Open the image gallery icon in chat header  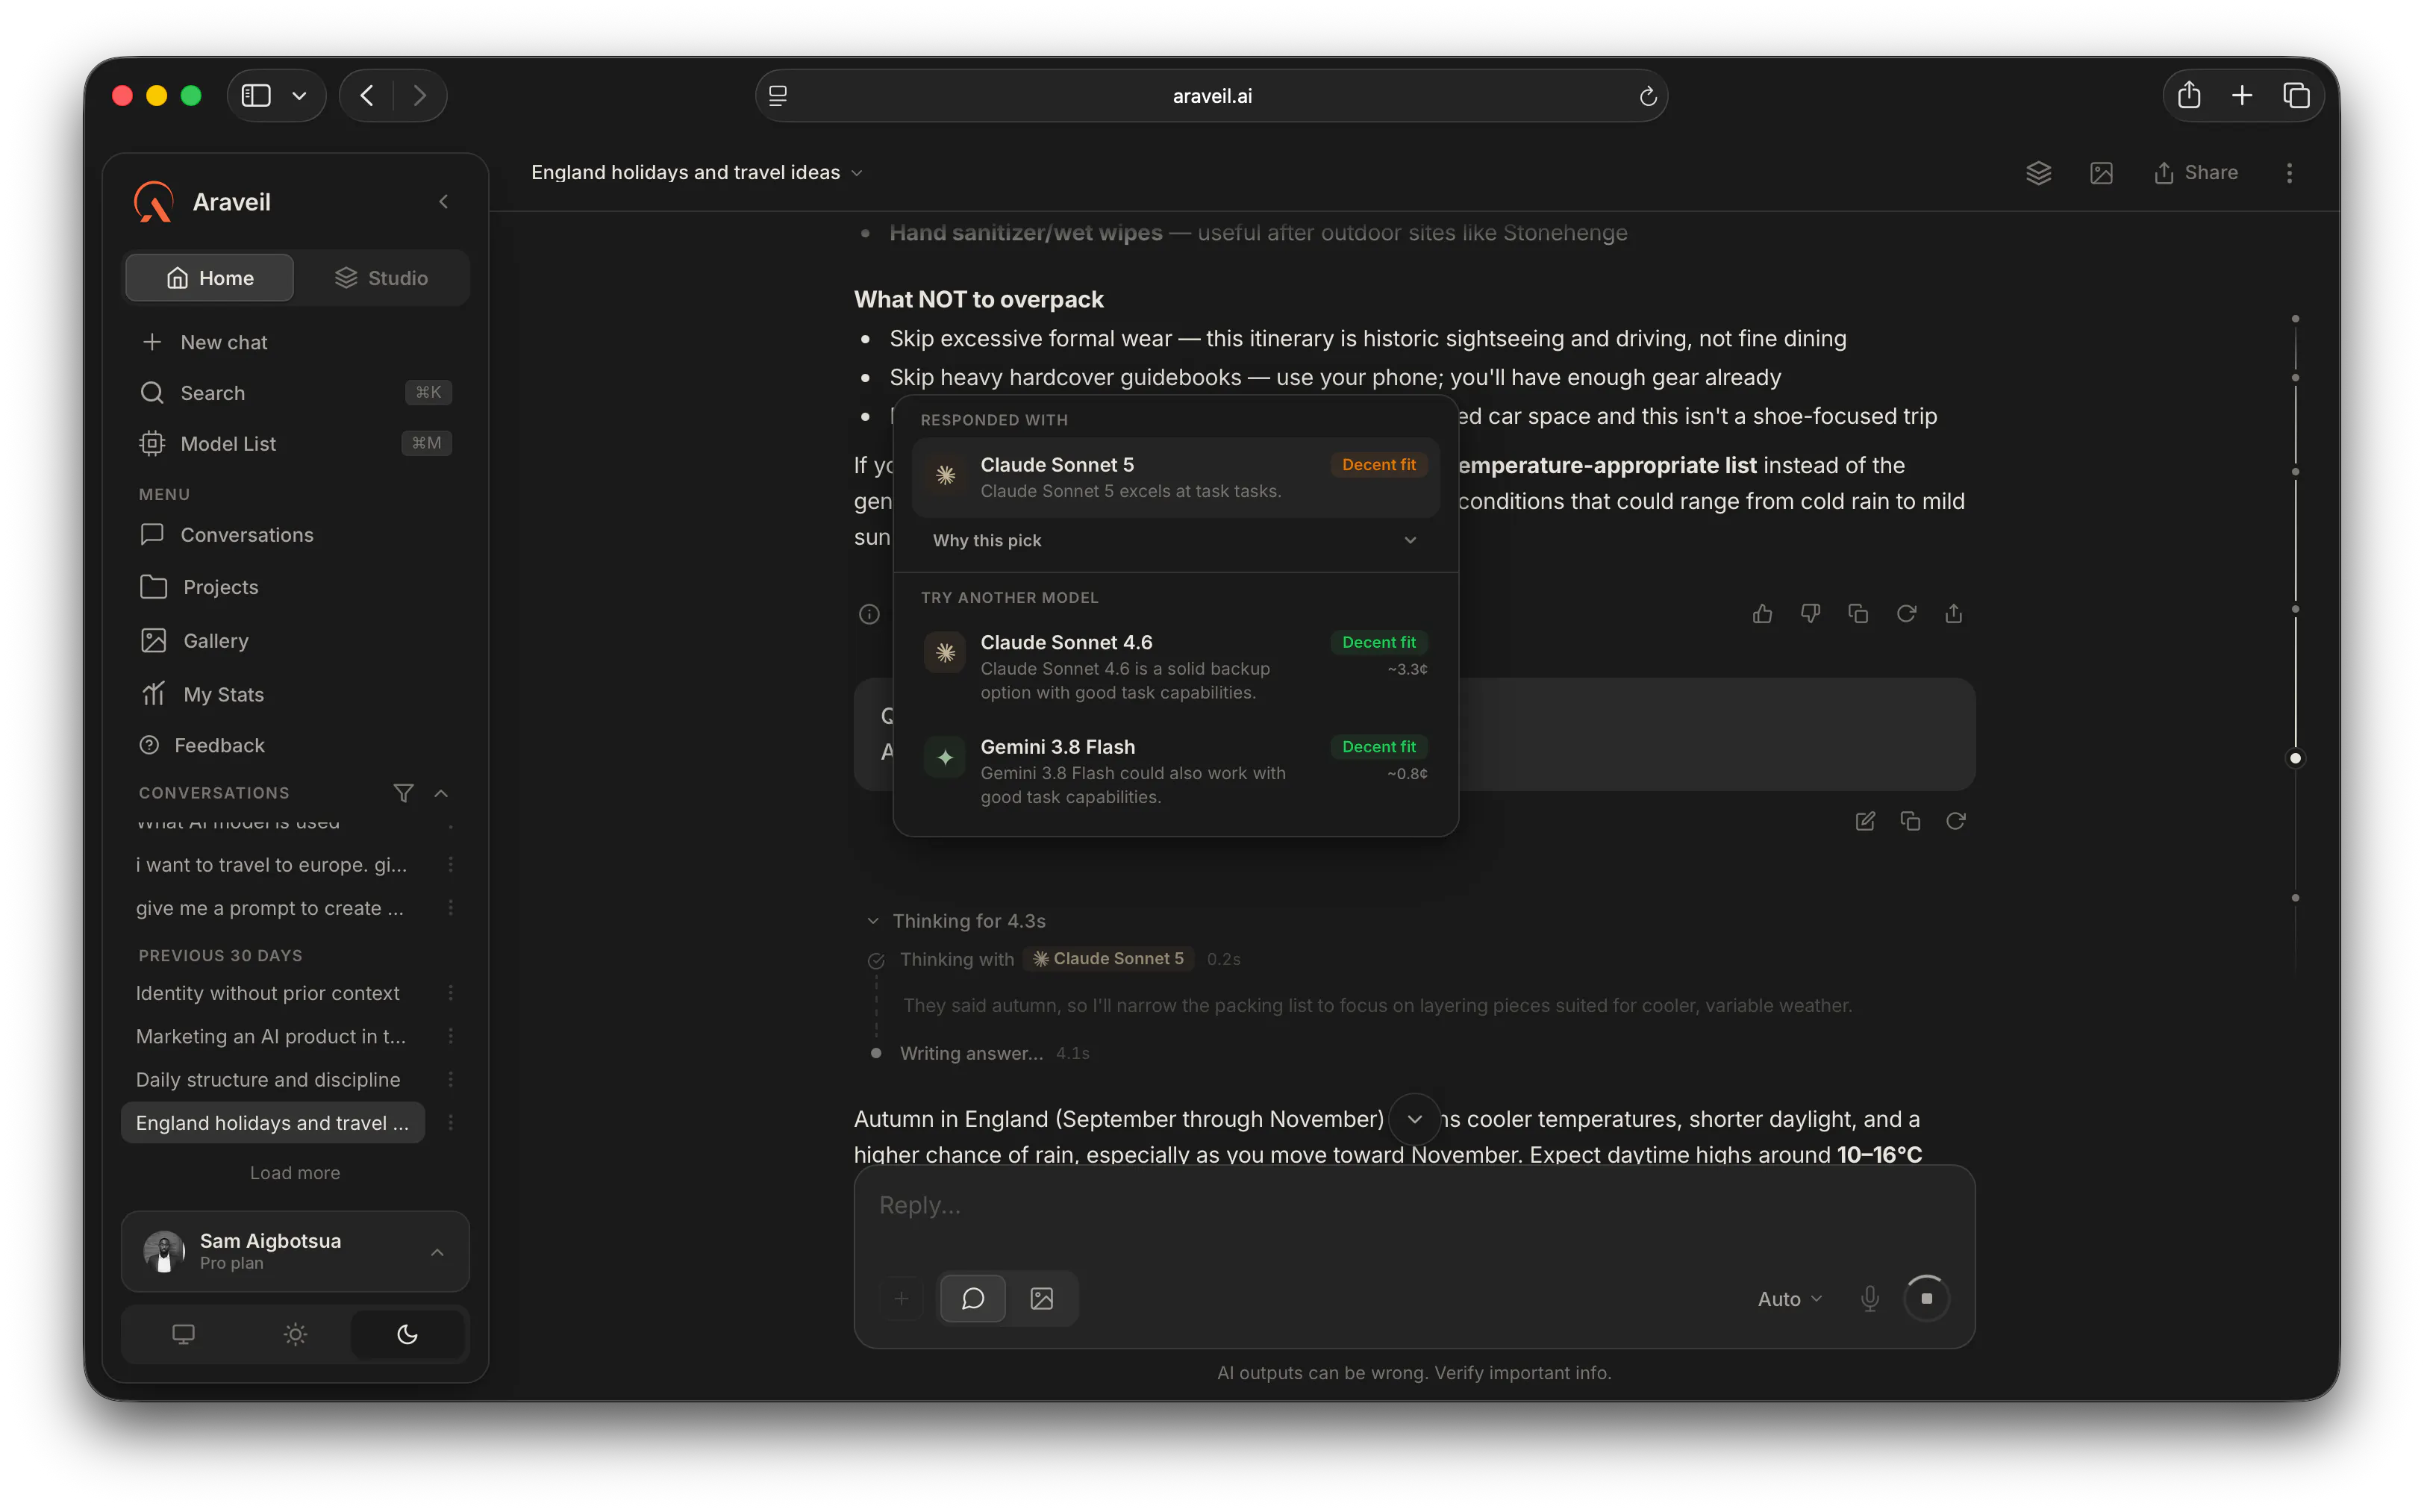2101,173
